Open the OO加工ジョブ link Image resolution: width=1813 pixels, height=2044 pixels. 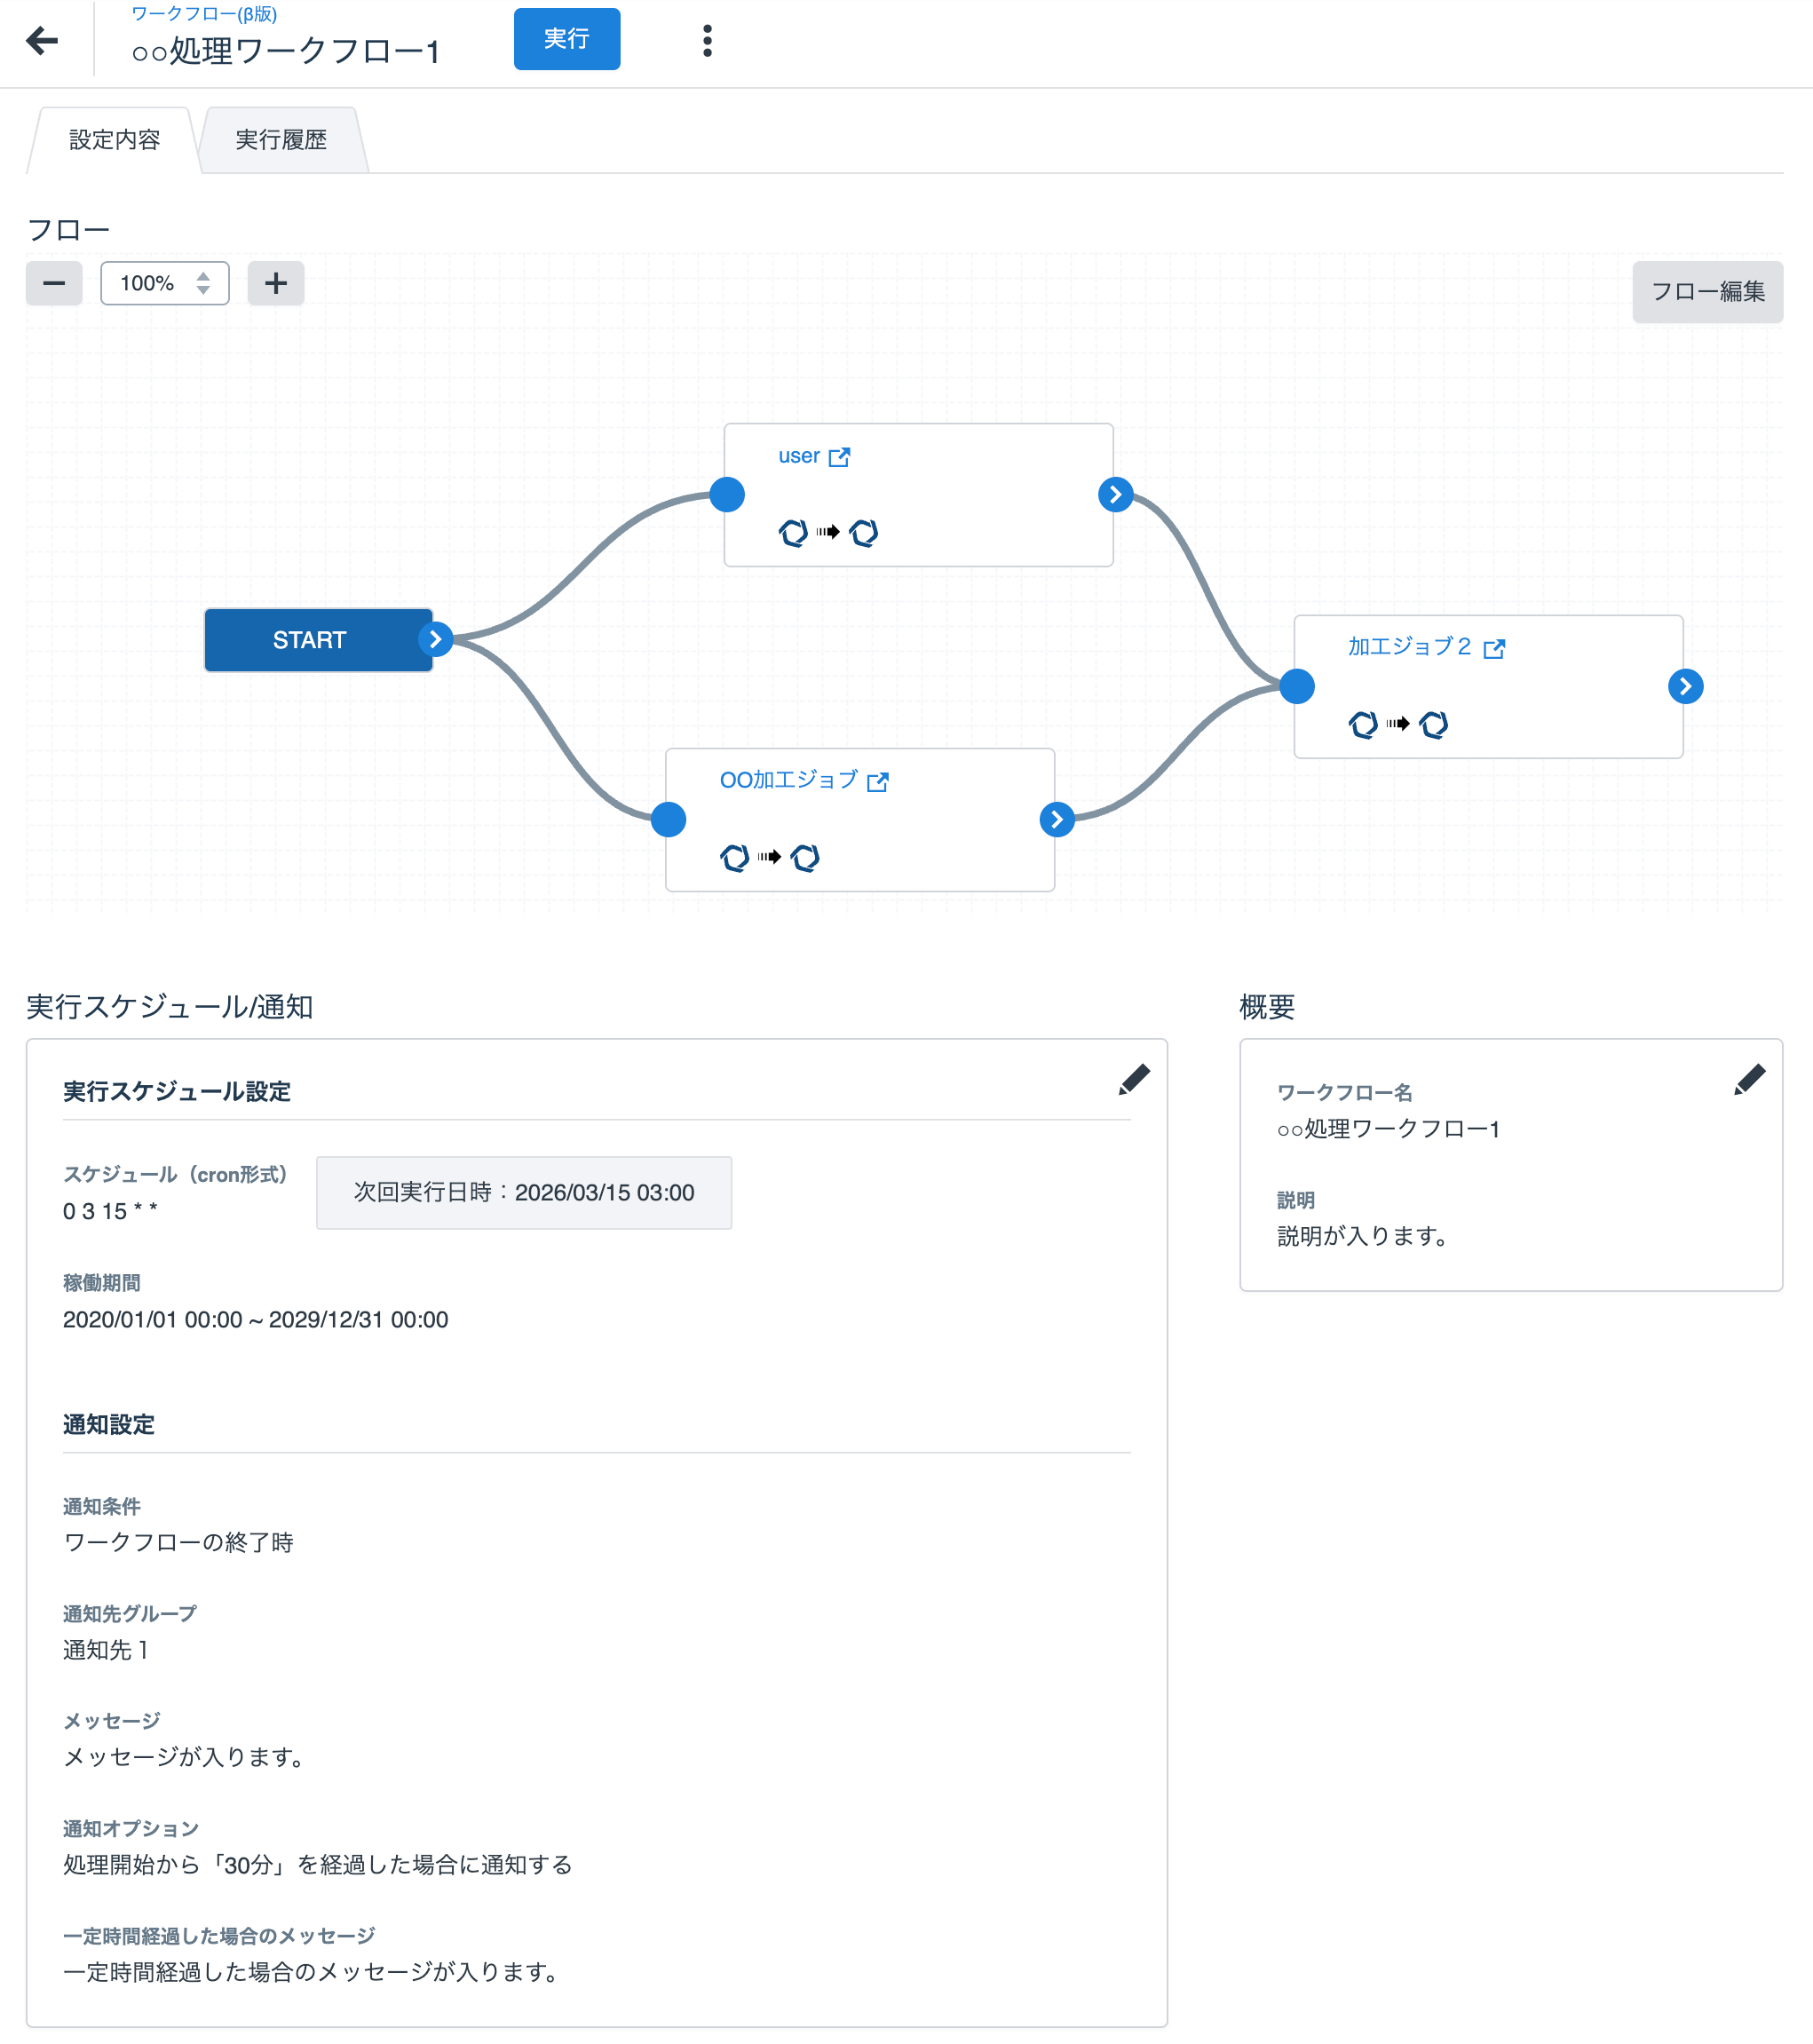[x=789, y=780]
